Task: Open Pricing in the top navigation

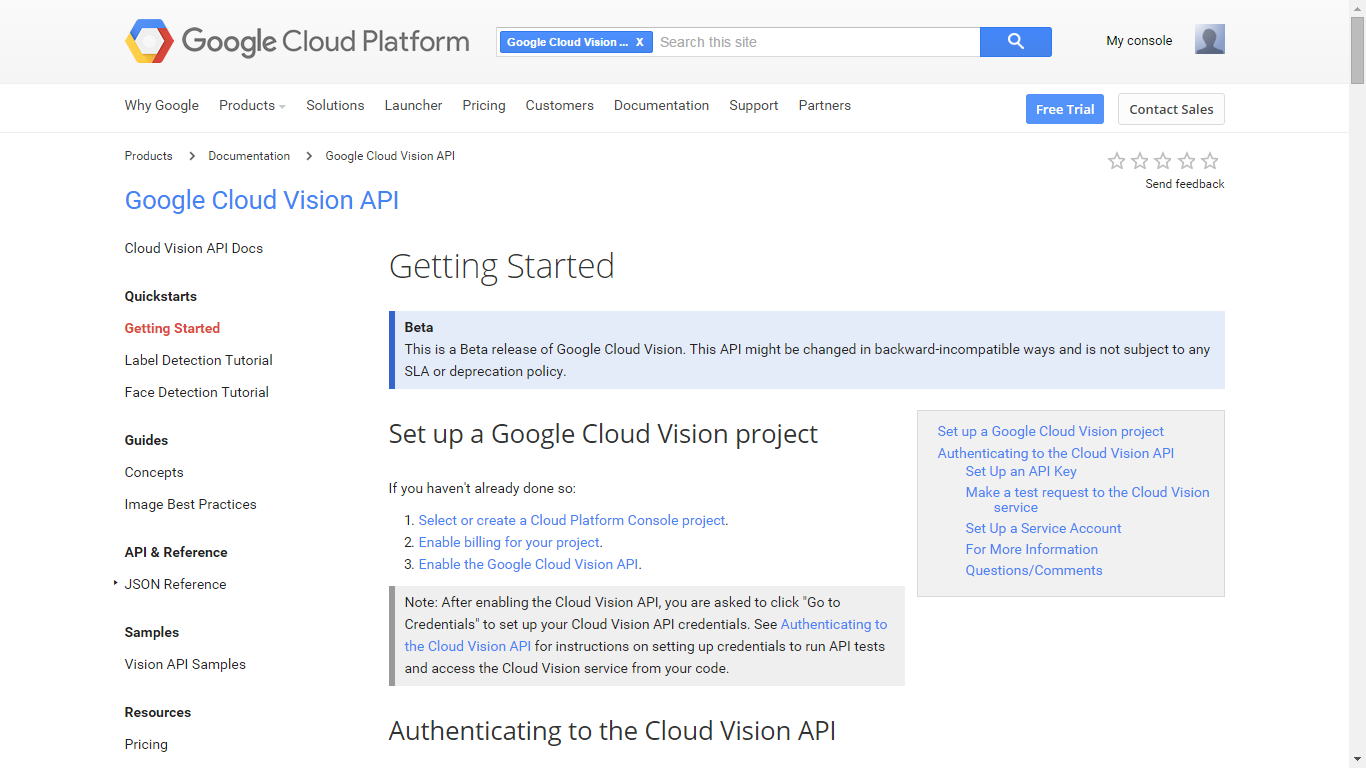Action: tap(484, 105)
